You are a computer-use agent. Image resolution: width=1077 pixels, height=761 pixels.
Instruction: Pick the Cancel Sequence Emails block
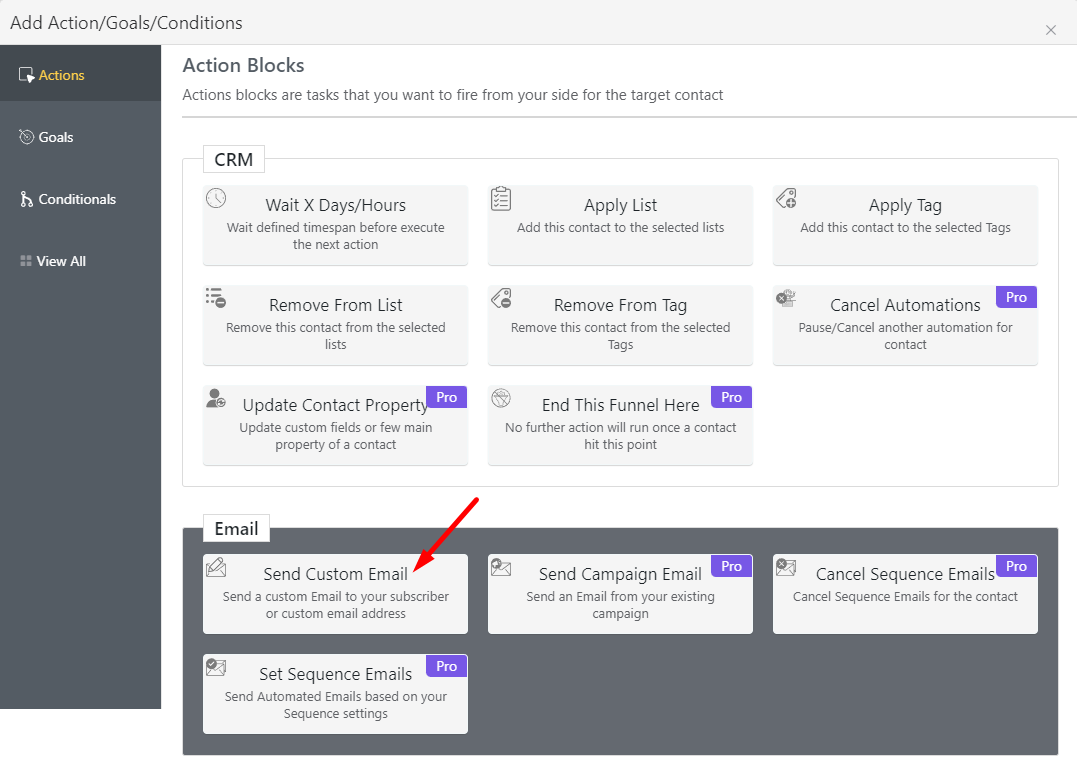pos(905,594)
